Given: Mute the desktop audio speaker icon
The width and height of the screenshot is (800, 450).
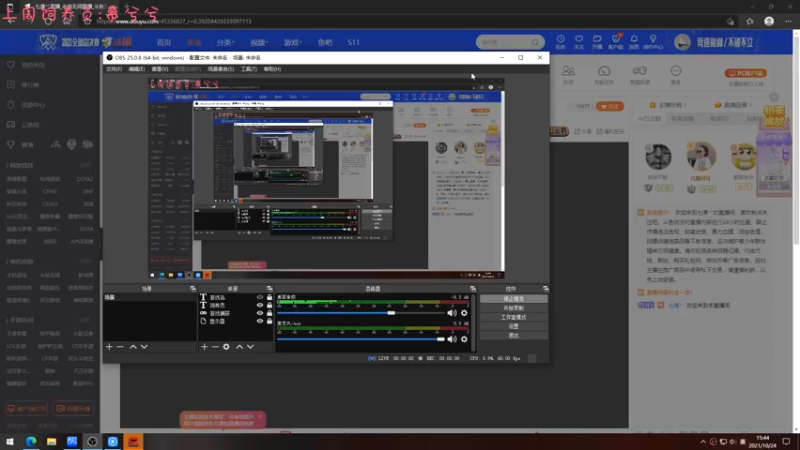Looking at the screenshot, I should tap(452, 313).
